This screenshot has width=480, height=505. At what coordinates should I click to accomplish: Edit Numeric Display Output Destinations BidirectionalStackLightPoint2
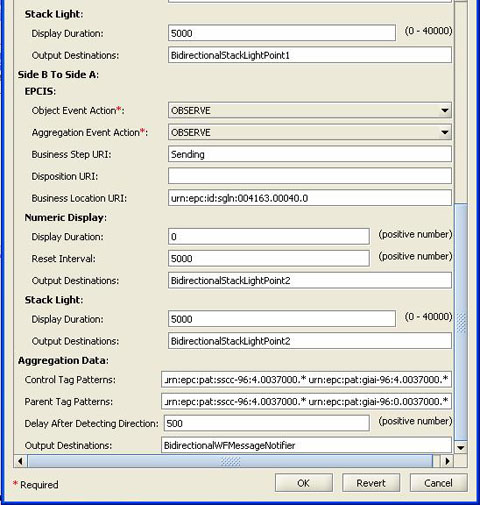310,281
